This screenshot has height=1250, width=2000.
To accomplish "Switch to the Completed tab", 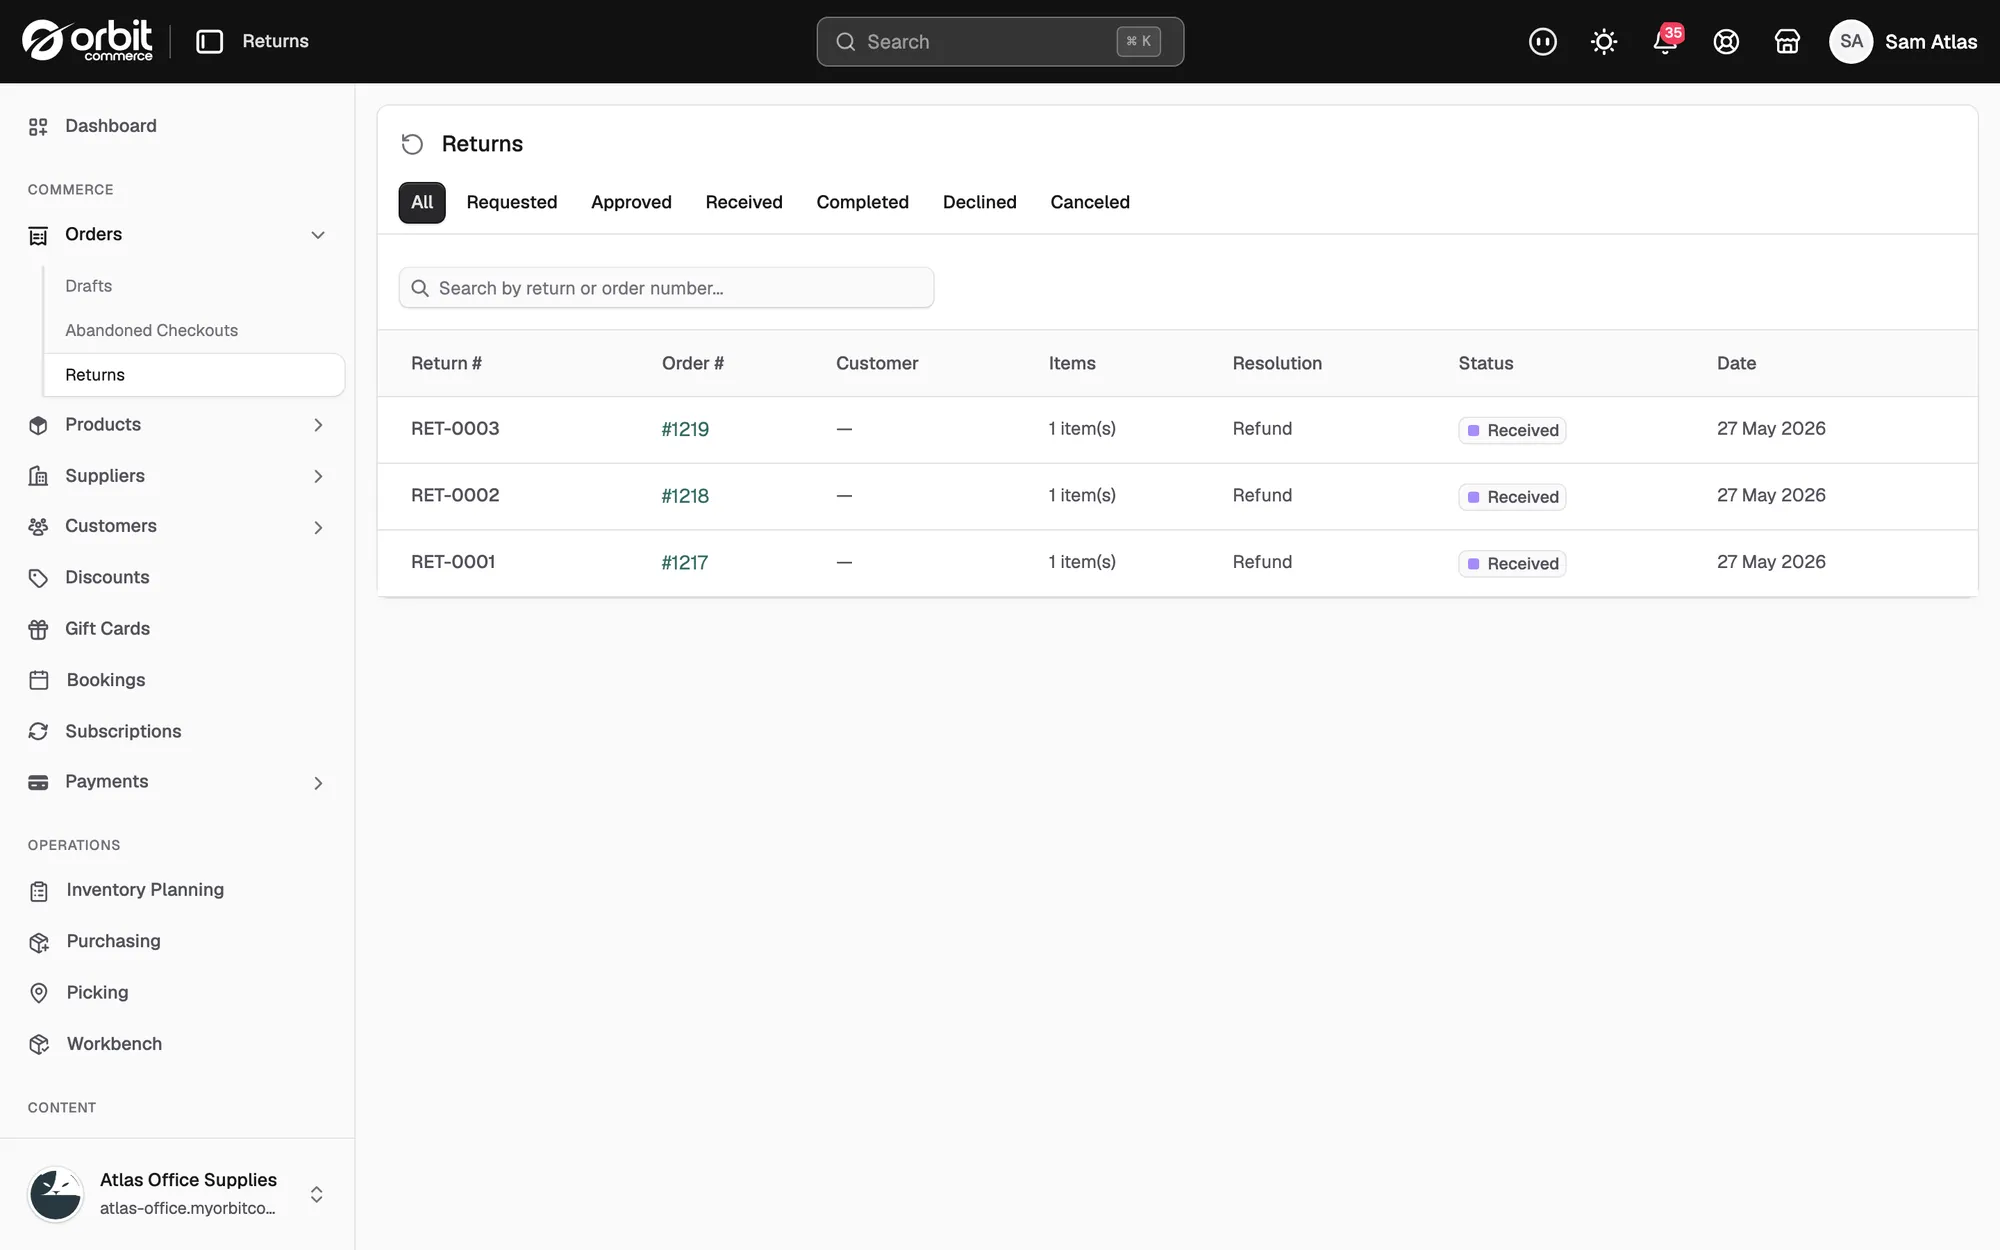I will (862, 202).
